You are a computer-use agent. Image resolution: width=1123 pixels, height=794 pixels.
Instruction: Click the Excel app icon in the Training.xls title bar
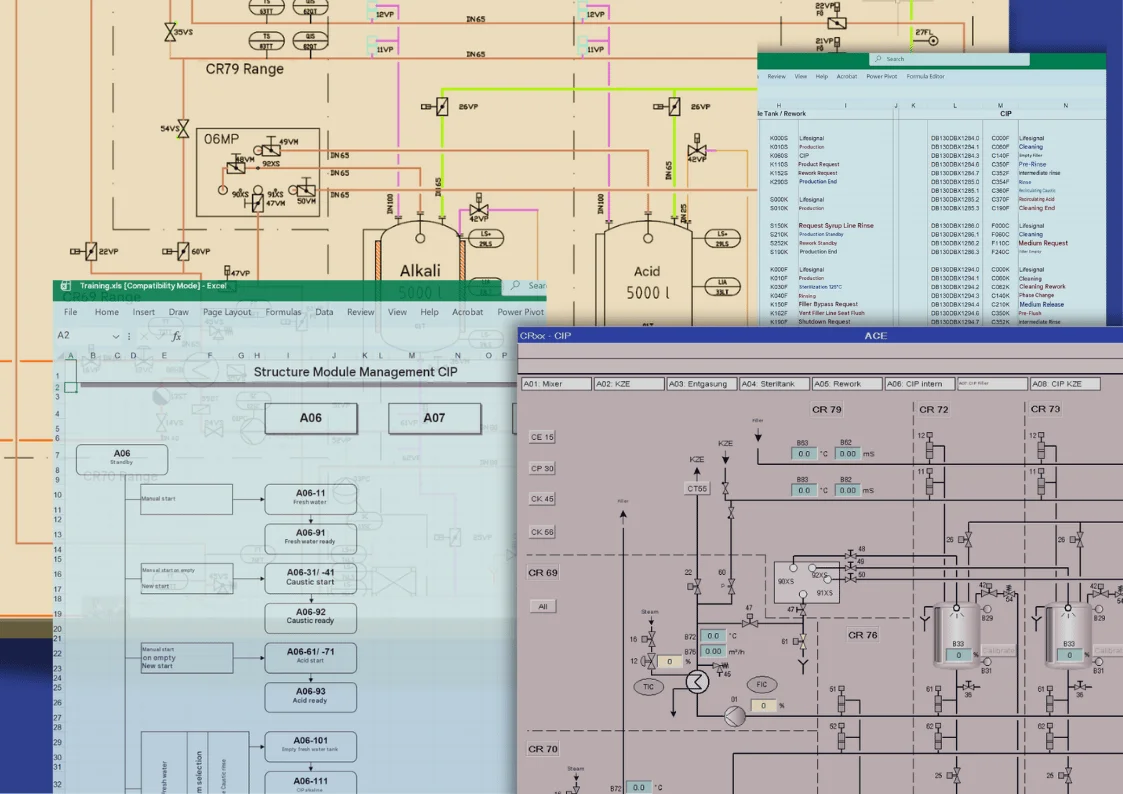pyautogui.click(x=65, y=286)
